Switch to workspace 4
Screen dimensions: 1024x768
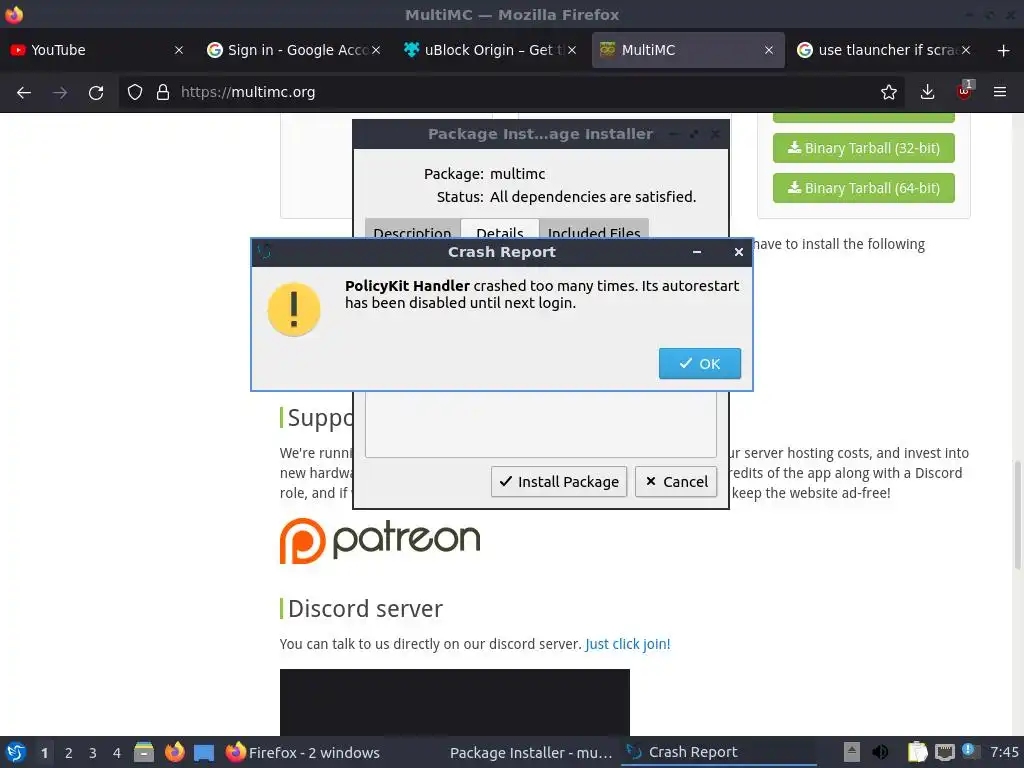point(117,753)
